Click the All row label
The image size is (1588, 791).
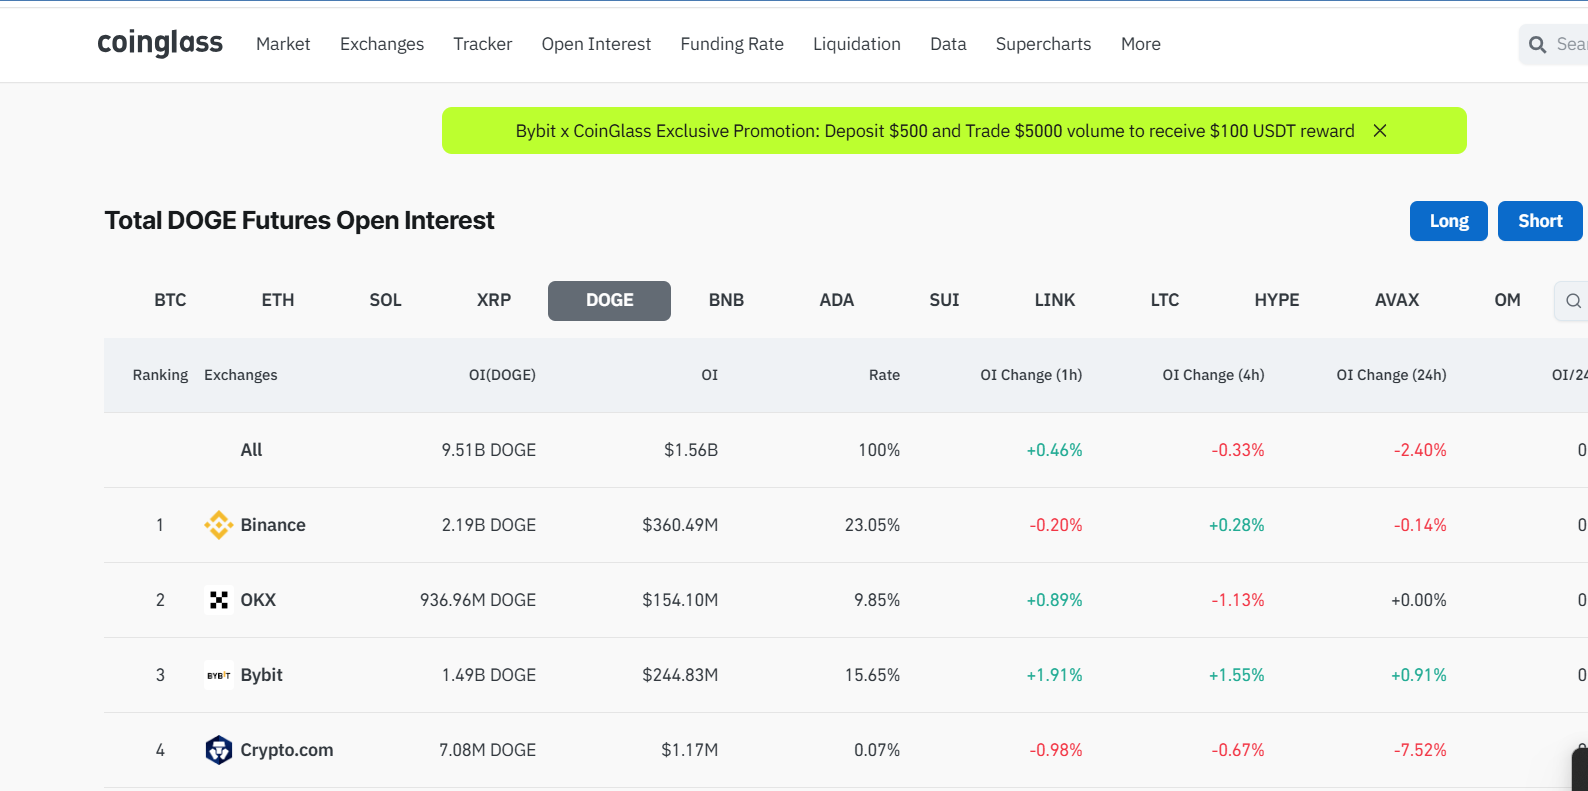[251, 450]
